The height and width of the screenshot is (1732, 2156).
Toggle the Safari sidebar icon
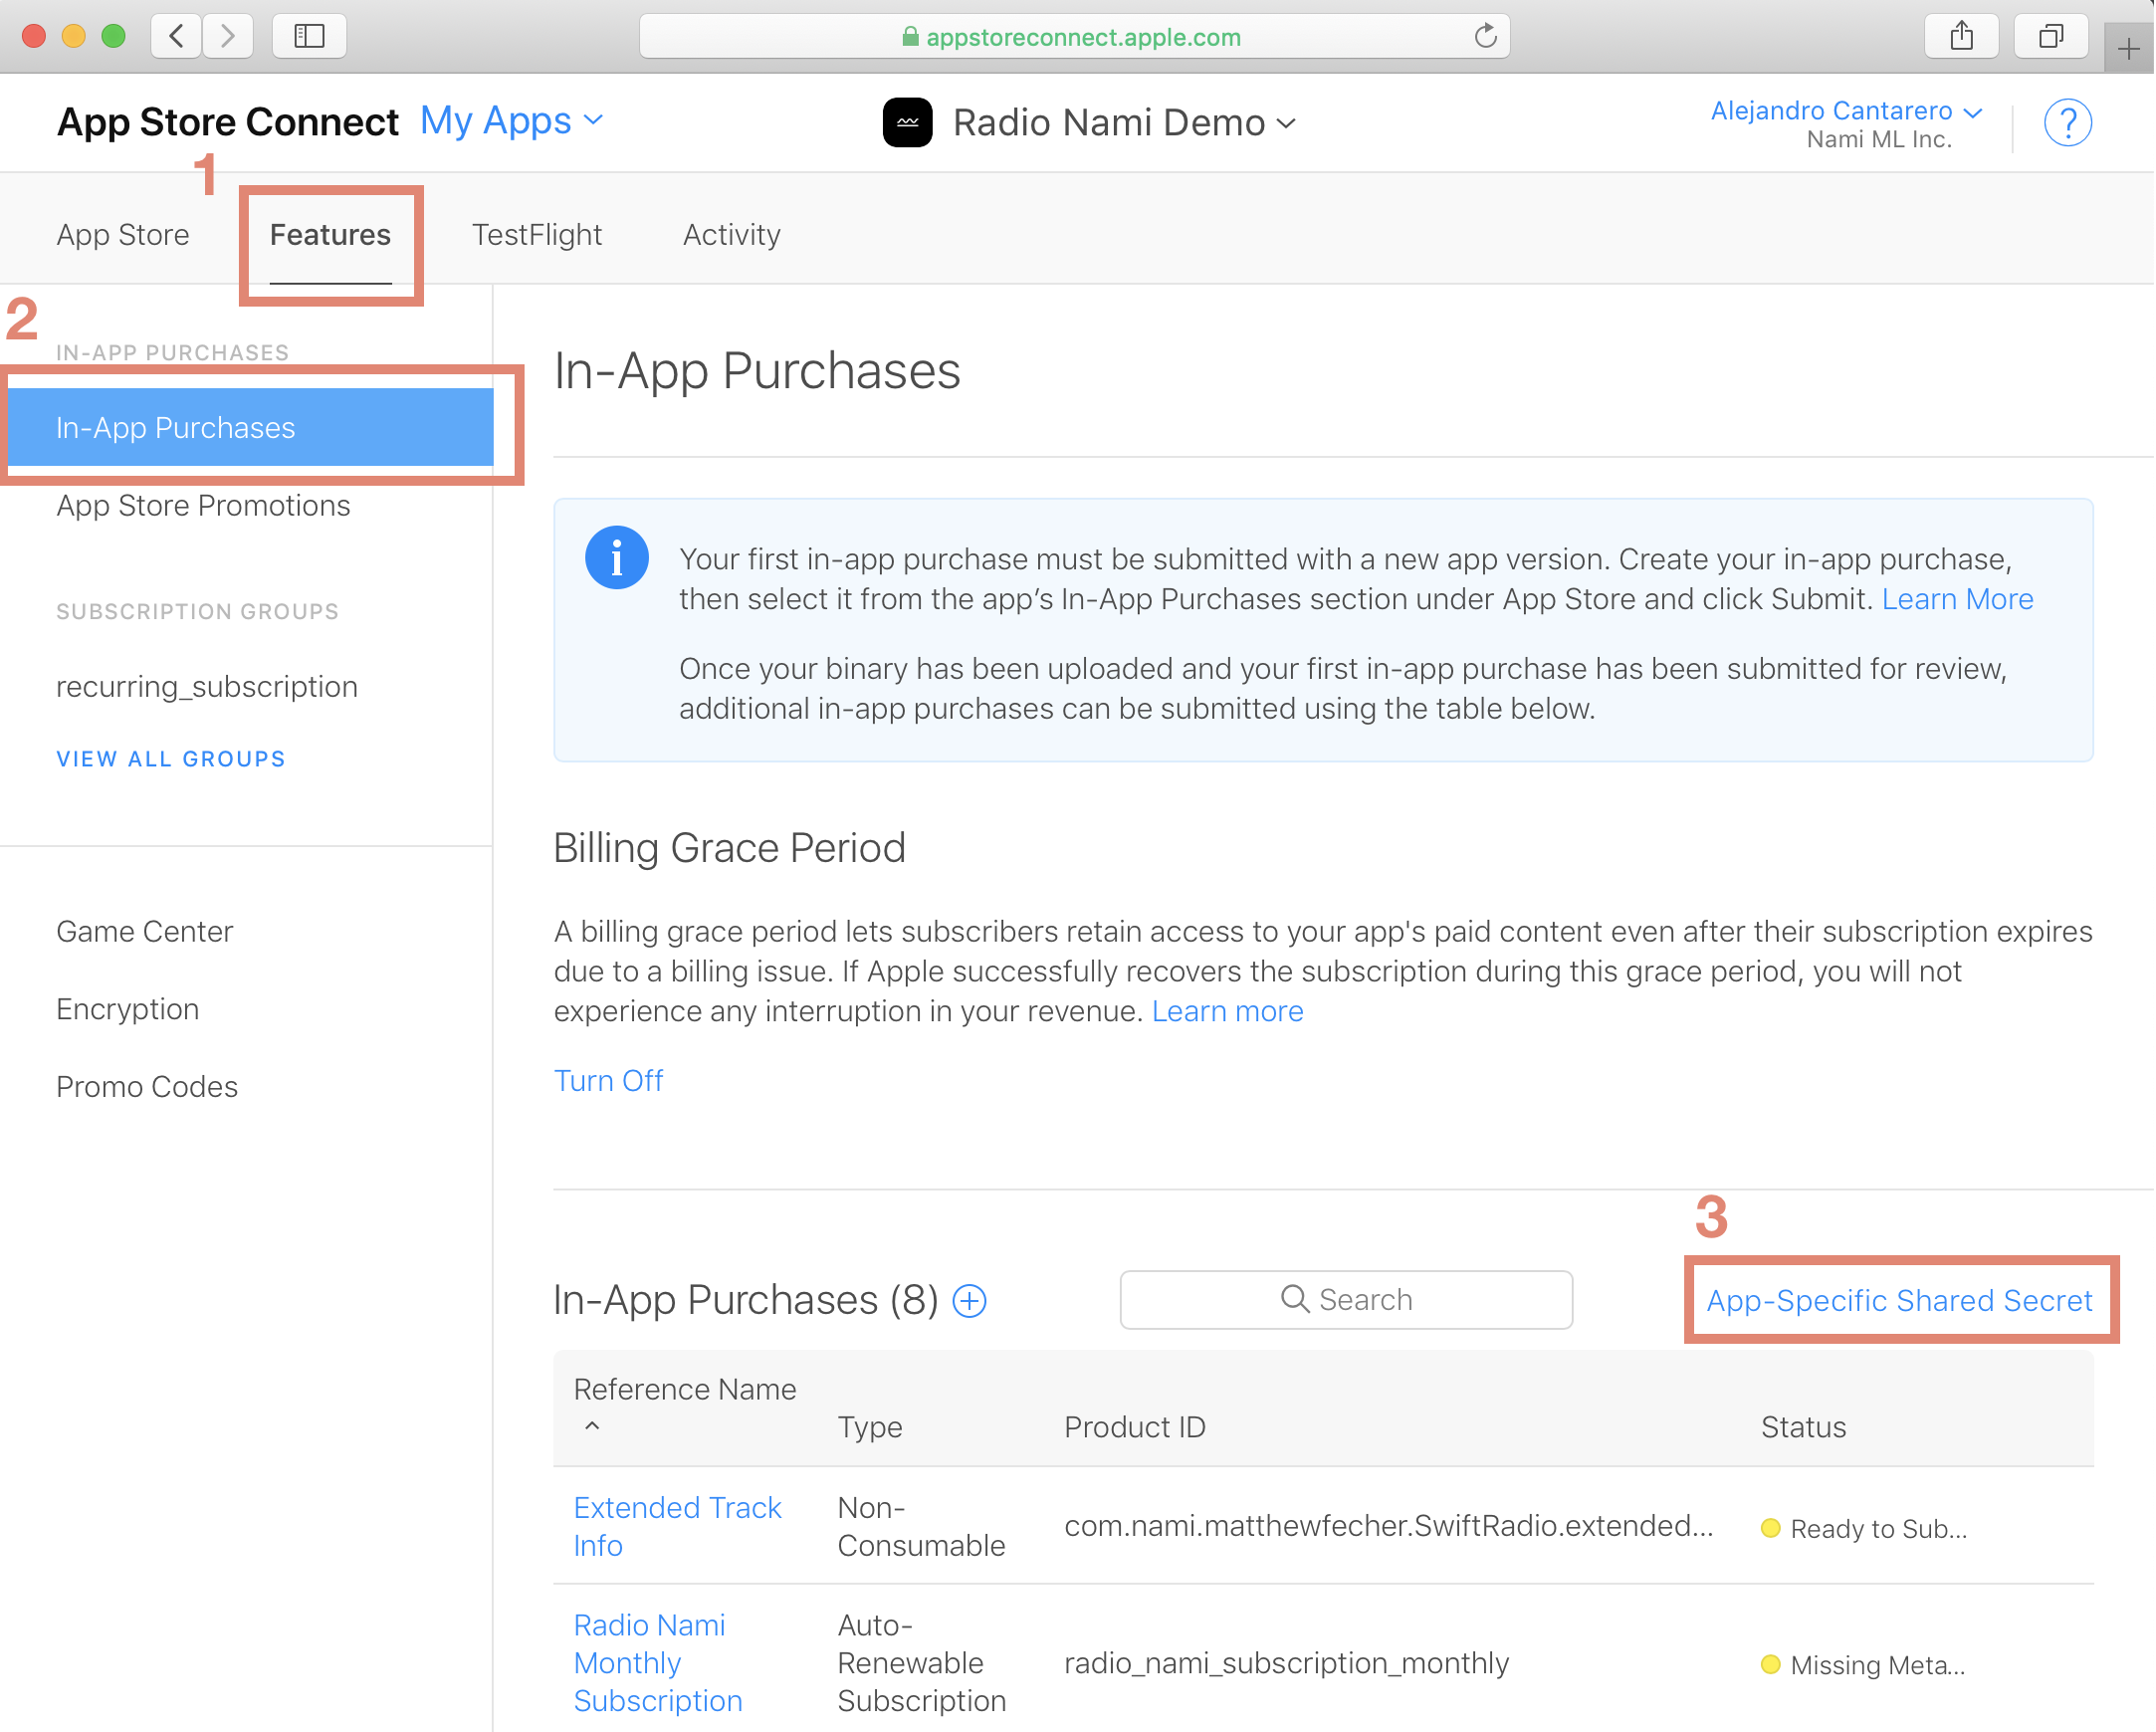coord(309,37)
